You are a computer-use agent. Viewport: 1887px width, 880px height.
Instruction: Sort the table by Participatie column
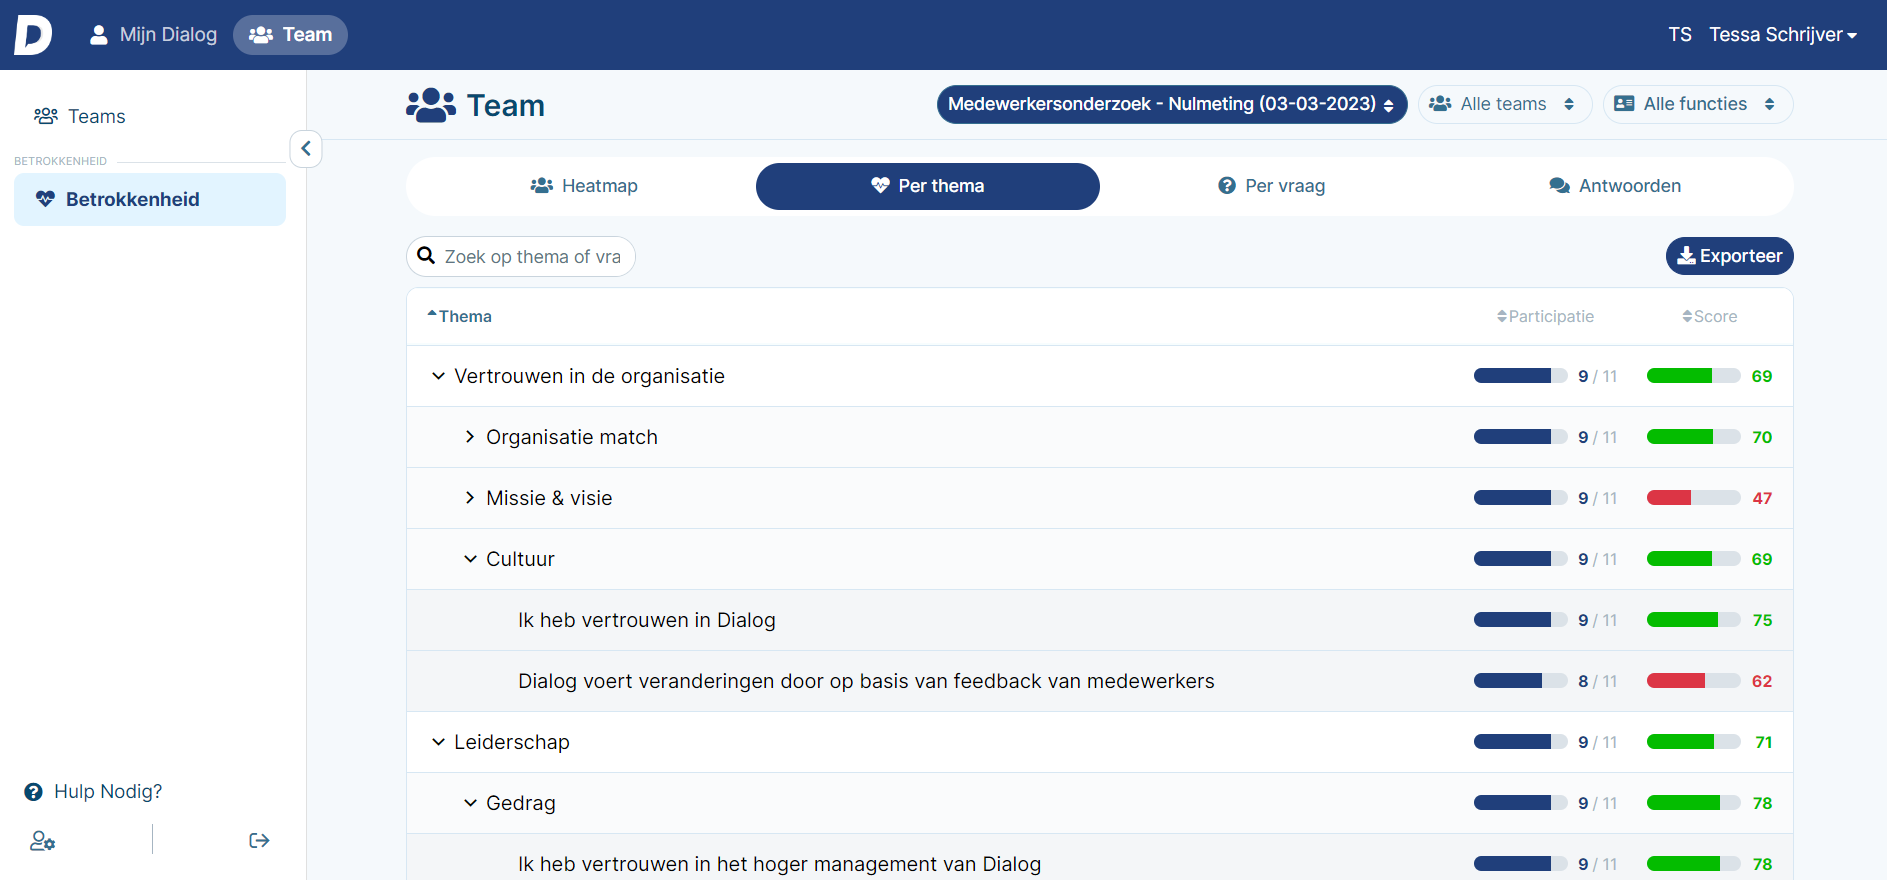tap(1545, 316)
